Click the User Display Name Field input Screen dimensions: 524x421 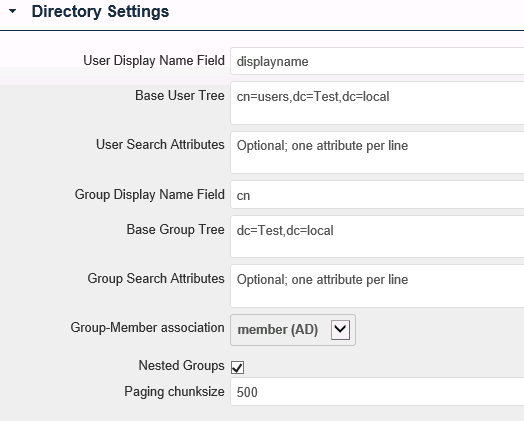click(377, 61)
